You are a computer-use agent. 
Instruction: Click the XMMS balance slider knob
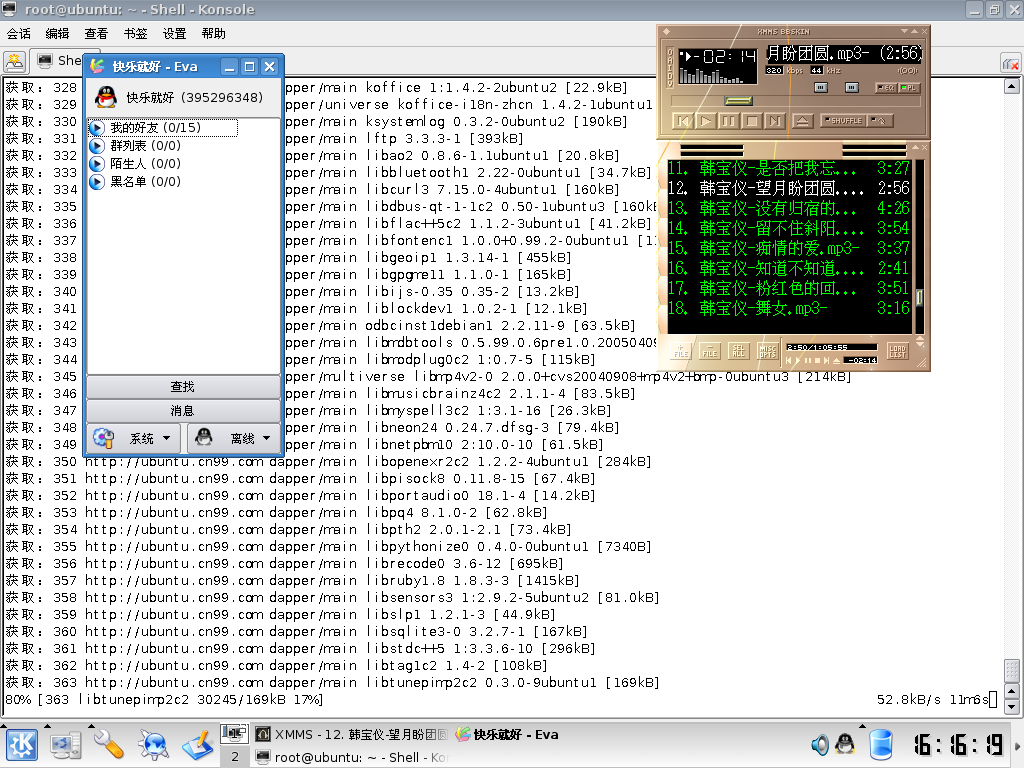[852, 87]
